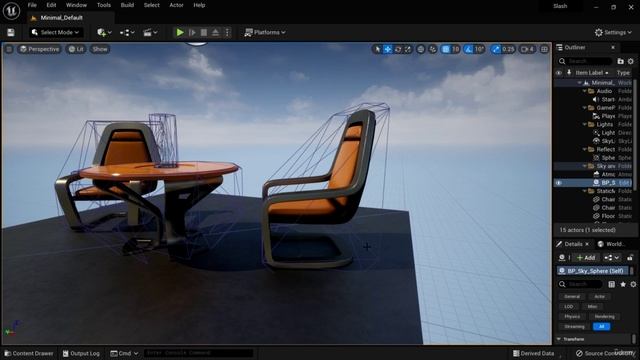Open the viewport options hamburger menu
This screenshot has width=640, height=360.
coord(9,49)
